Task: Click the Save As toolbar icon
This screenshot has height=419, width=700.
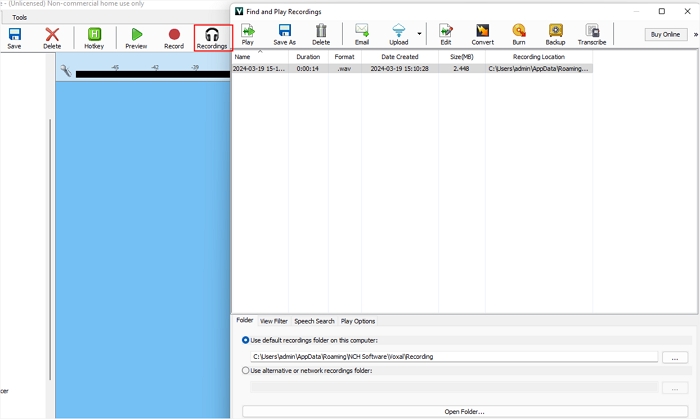Action: [x=284, y=35]
